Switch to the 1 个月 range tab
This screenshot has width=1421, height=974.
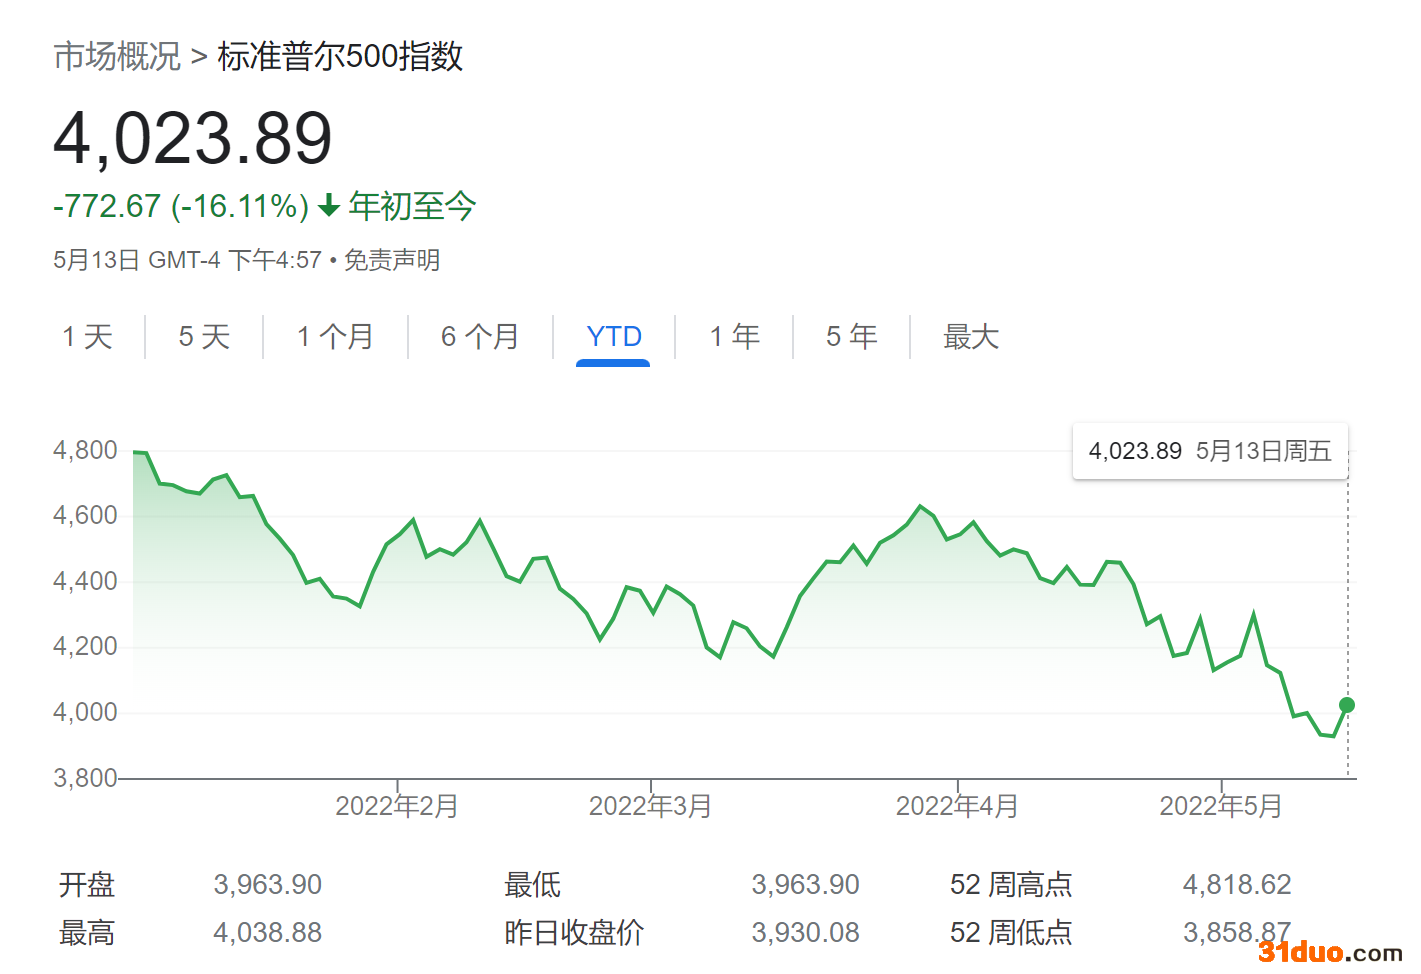point(335,337)
